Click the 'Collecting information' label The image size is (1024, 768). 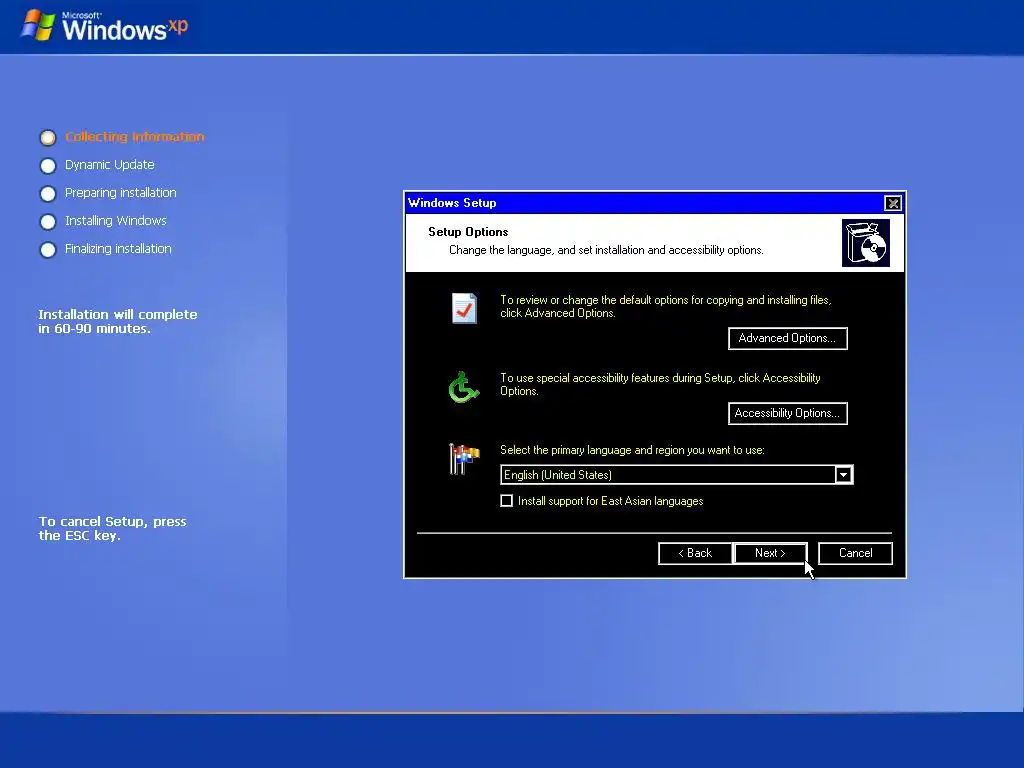pyautogui.click(x=135, y=136)
